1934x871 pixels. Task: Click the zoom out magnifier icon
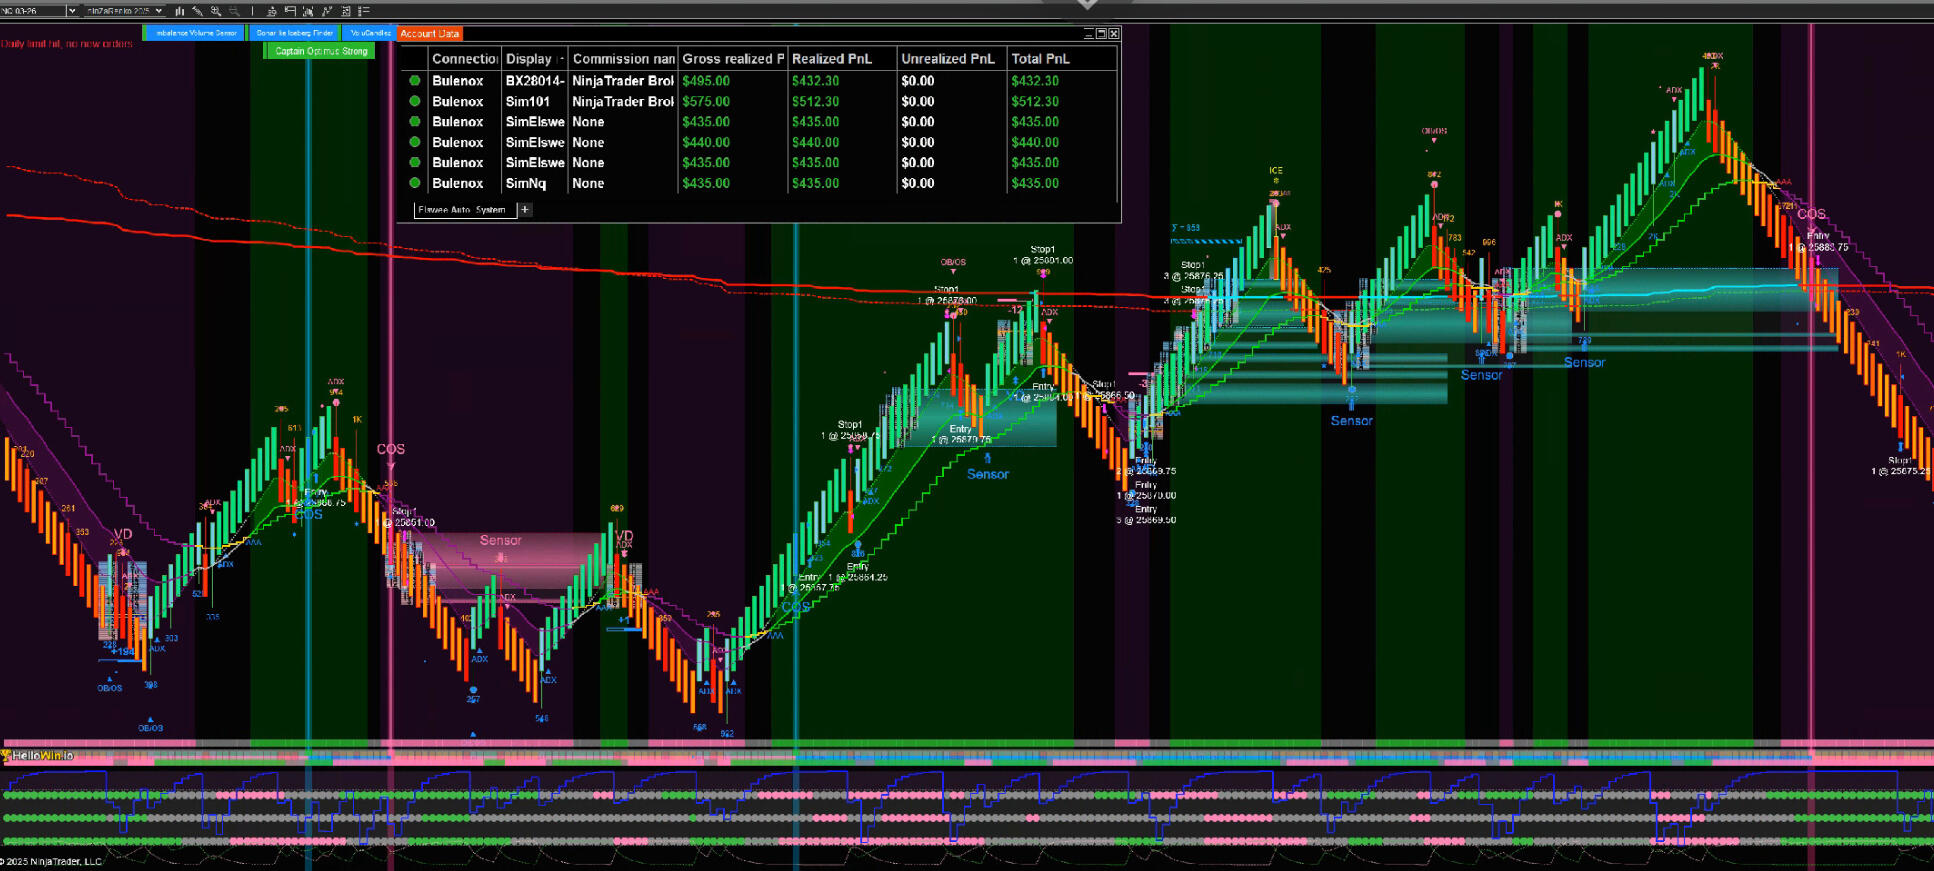click(234, 11)
